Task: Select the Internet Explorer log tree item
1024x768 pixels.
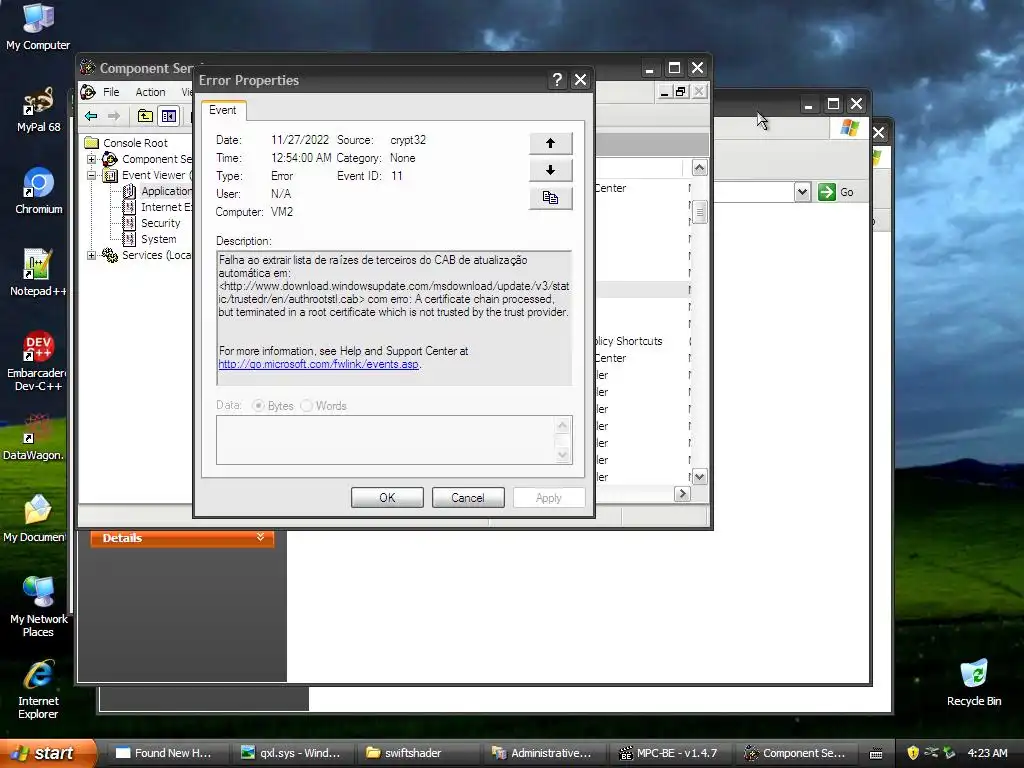Action: 165,207
